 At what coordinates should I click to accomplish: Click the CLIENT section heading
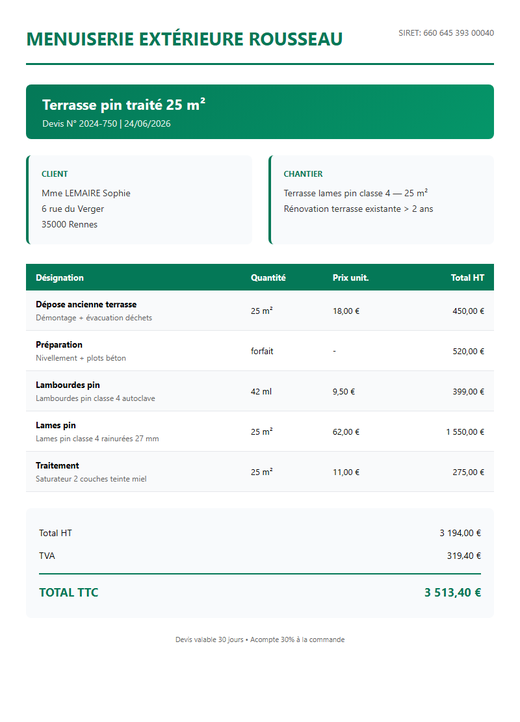point(54,174)
